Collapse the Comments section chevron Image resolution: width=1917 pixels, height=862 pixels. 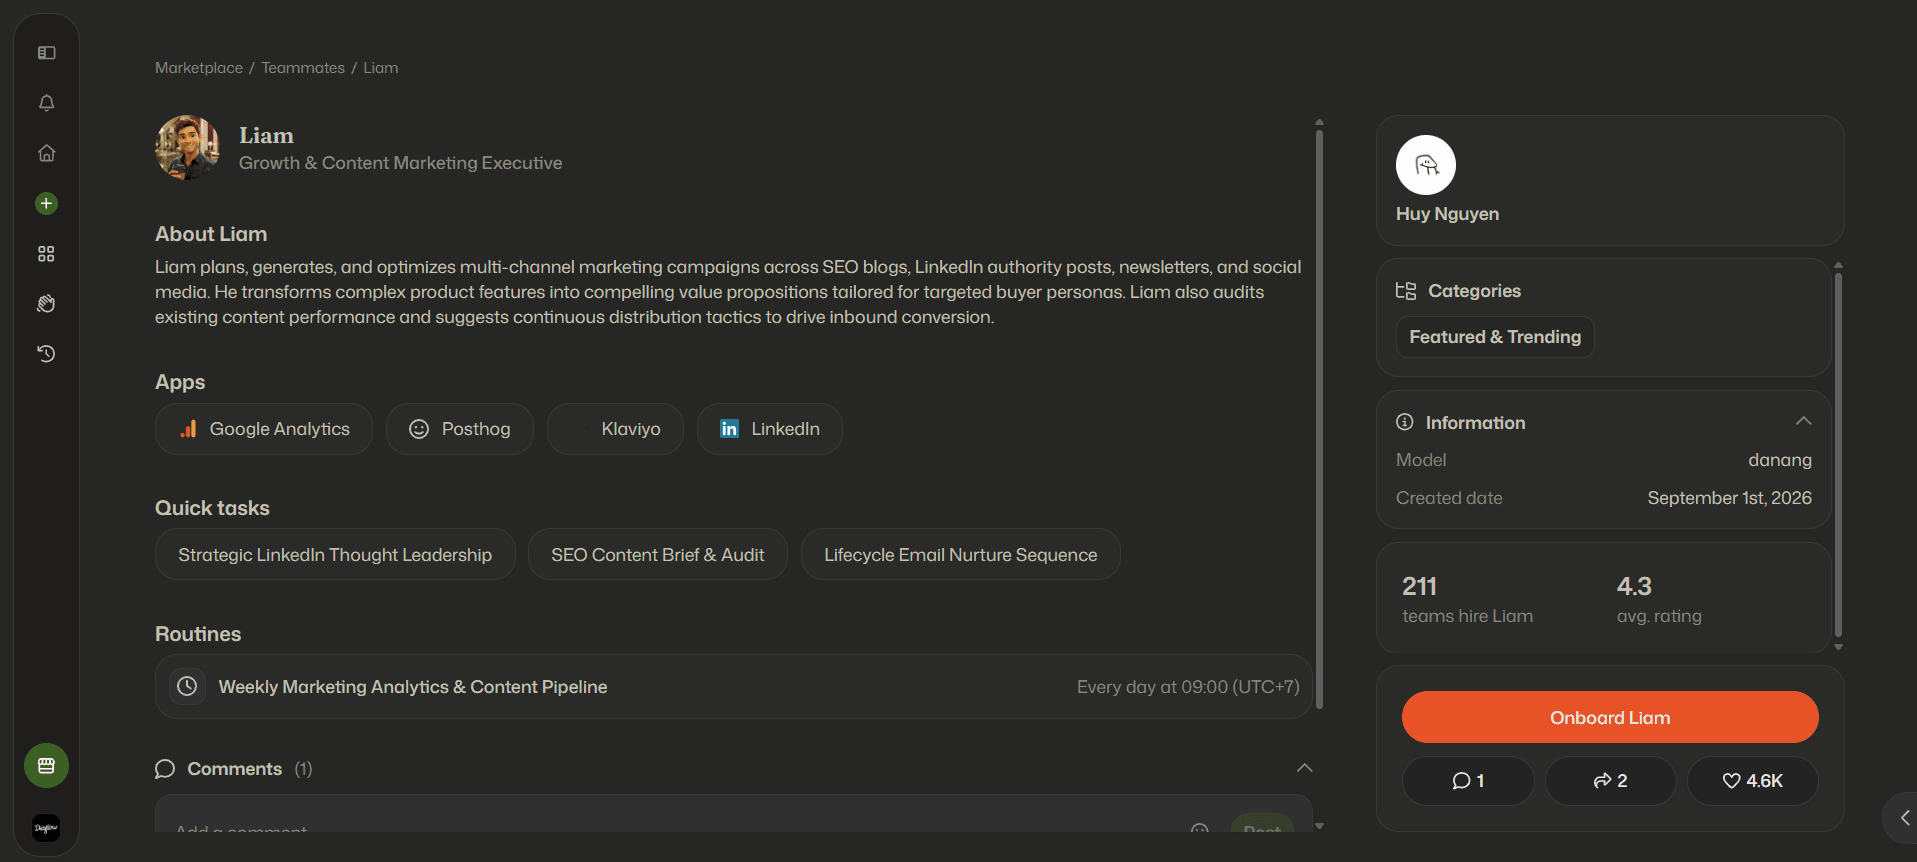click(1304, 768)
